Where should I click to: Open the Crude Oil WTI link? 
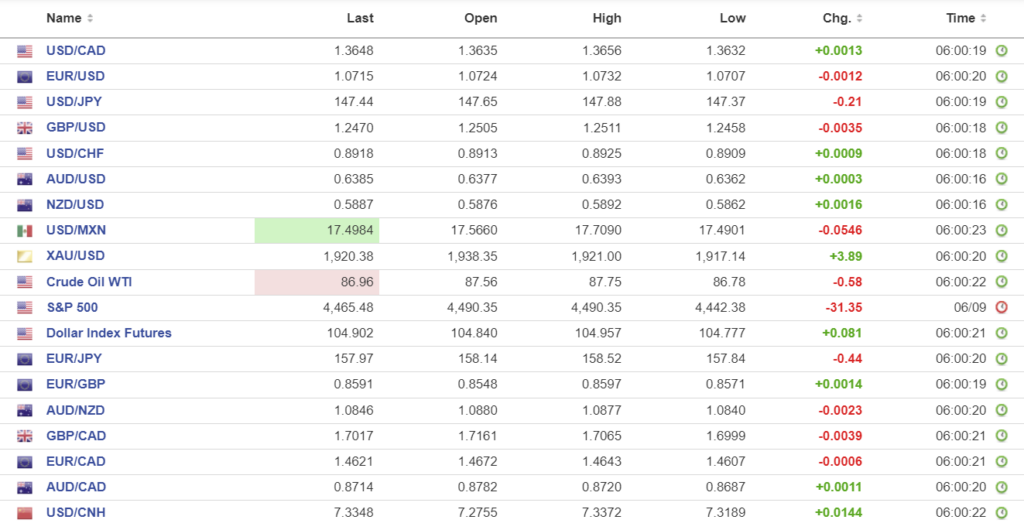pos(89,282)
